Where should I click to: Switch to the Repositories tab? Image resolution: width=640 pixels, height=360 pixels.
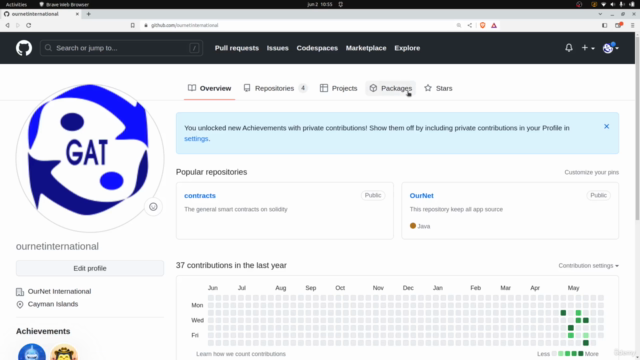[x=275, y=88]
